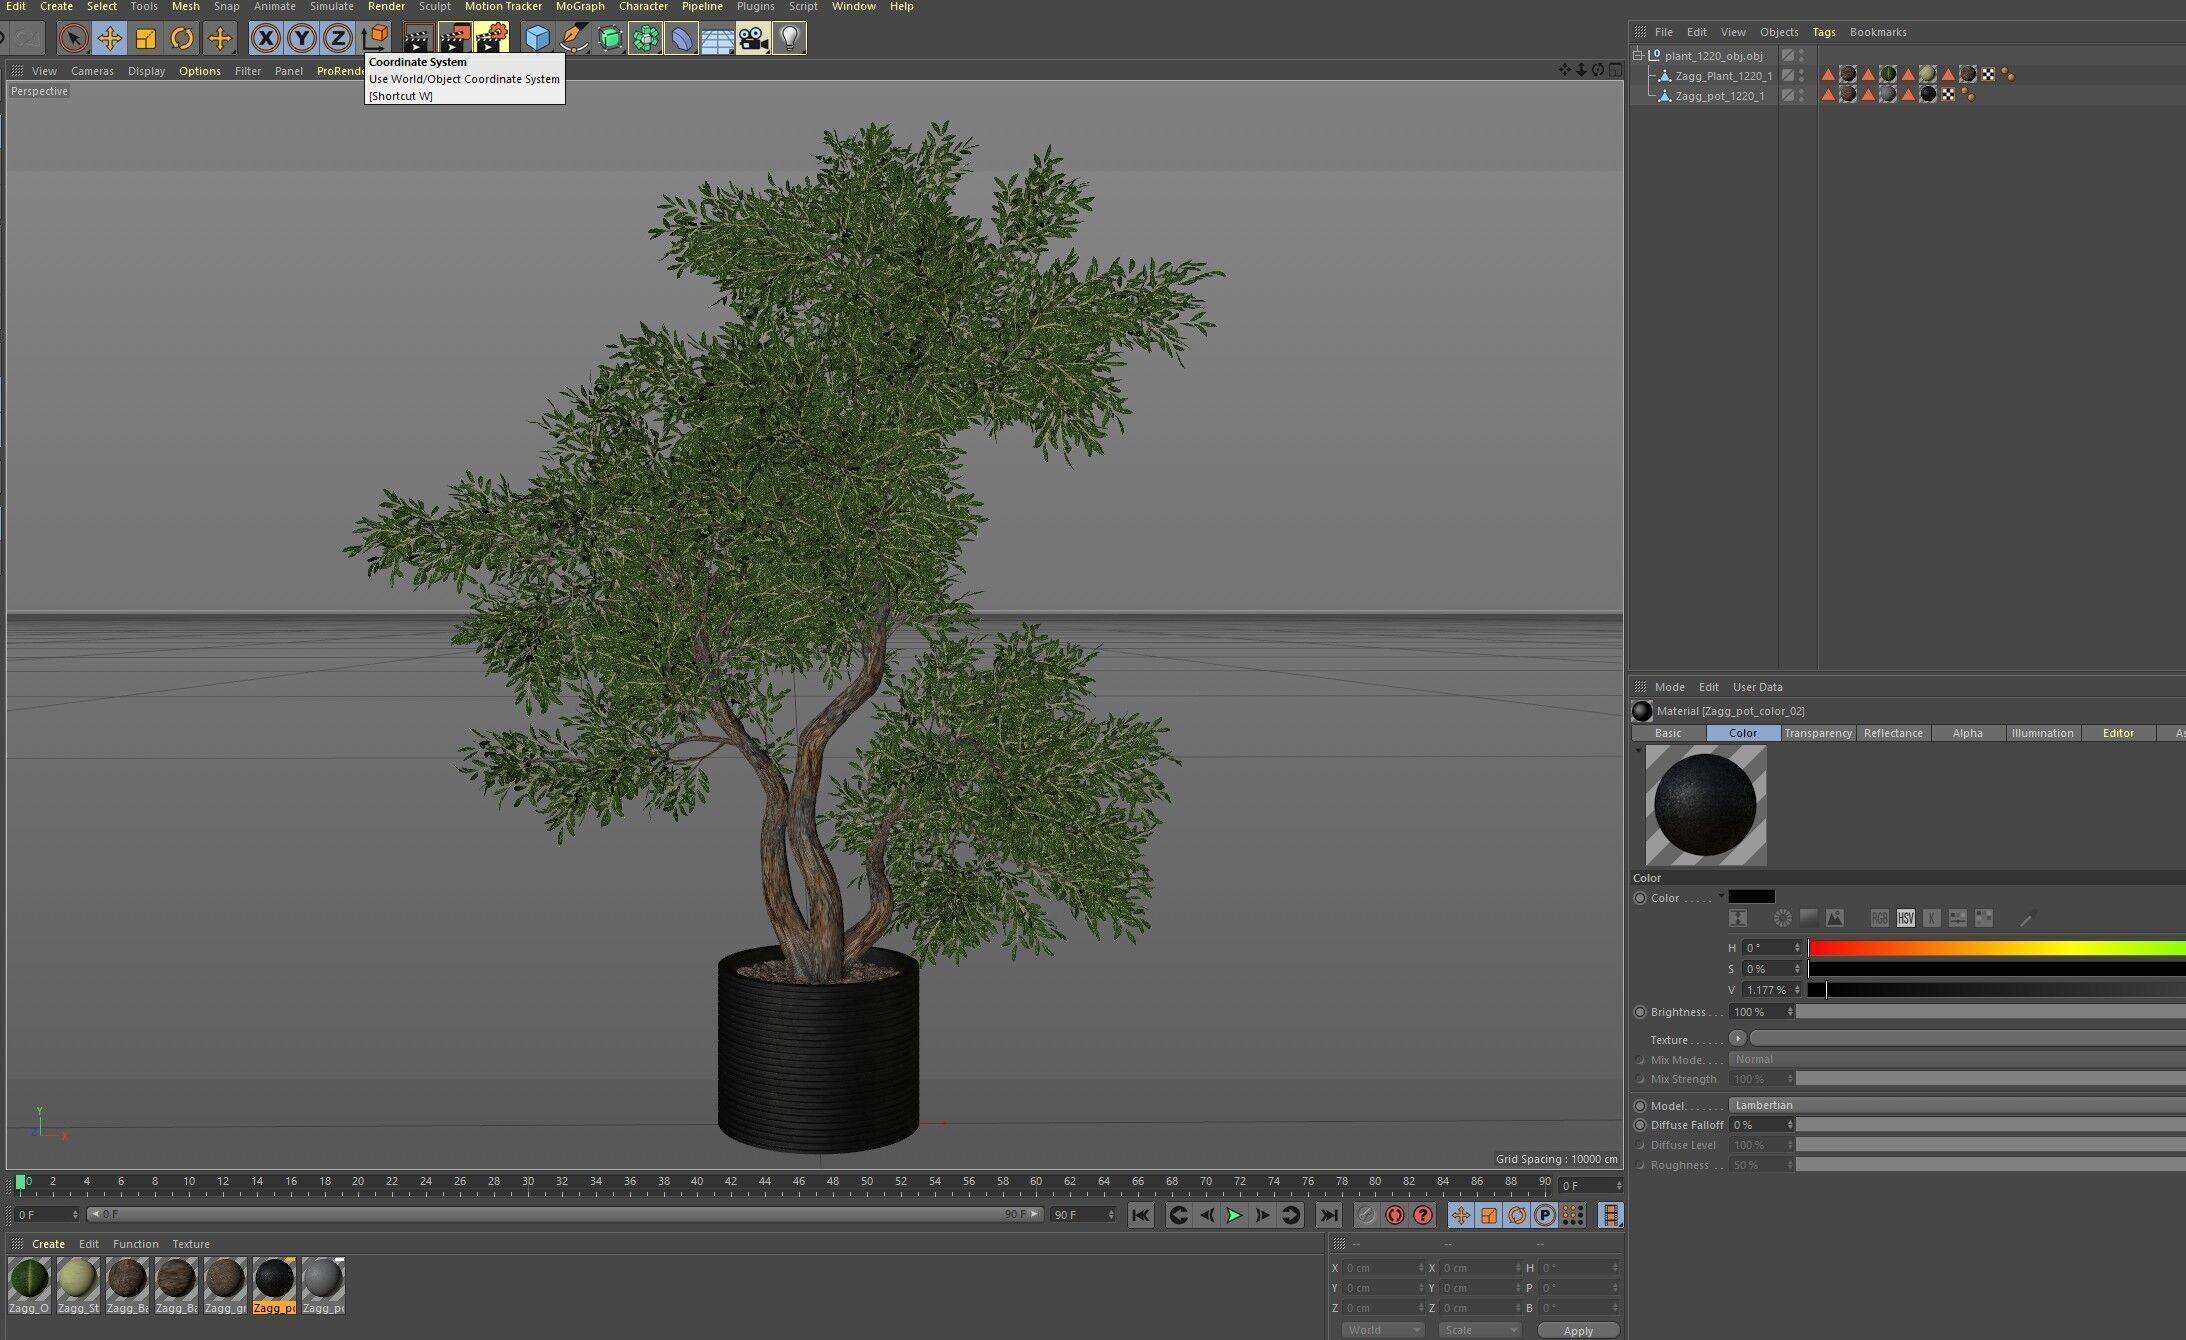Go to start of timeline
The height and width of the screenshot is (1340, 2186).
[x=1140, y=1215]
